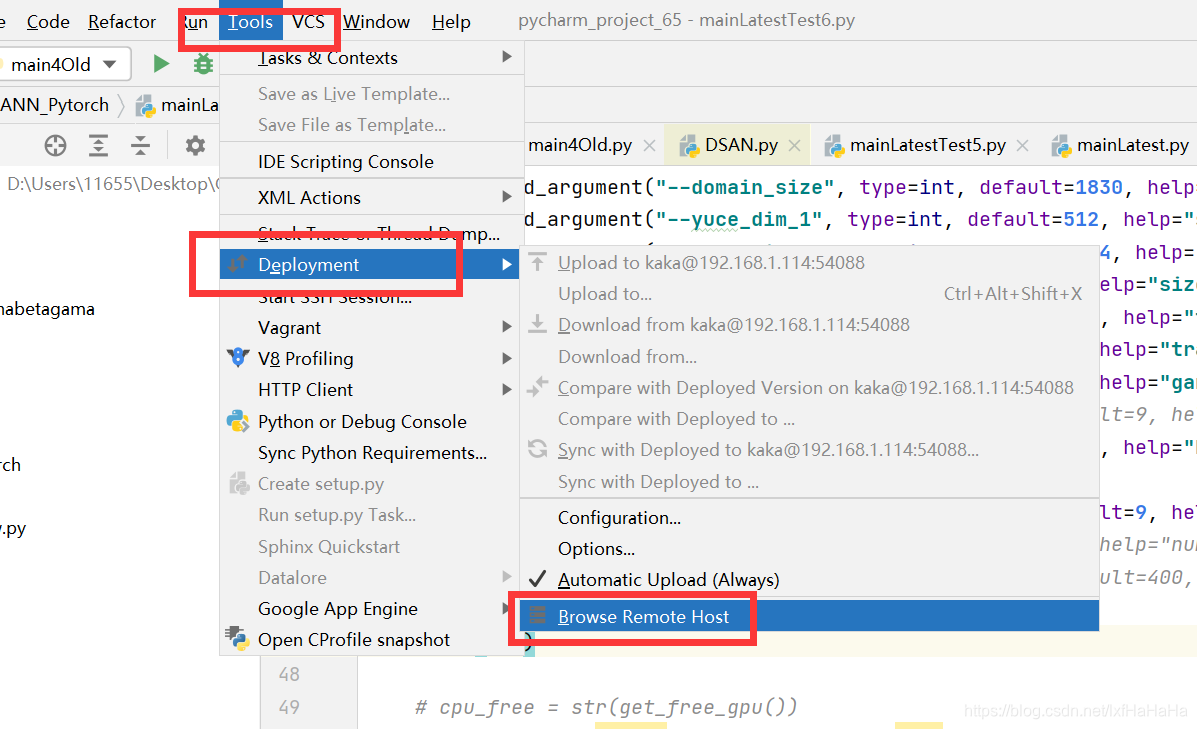
Task: Open the main4Old run configuration dropdown
Action: tap(110, 64)
